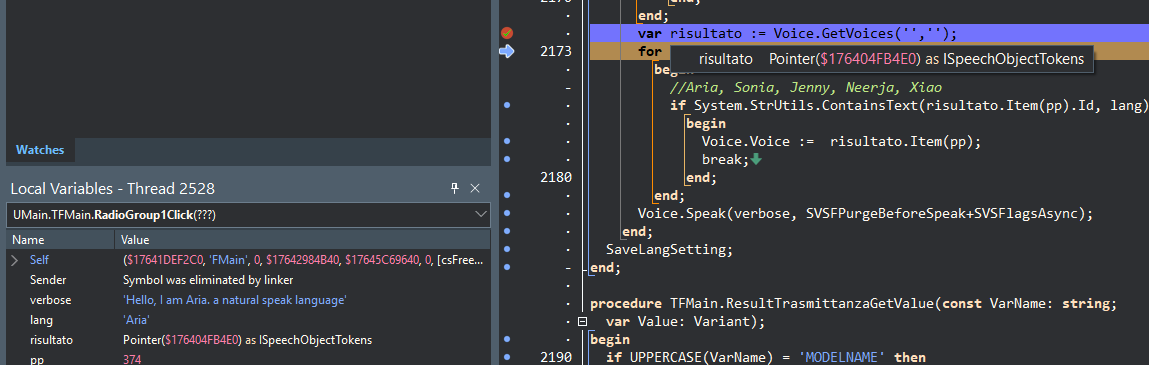Click the Name column header
The height and width of the screenshot is (365, 1149).
(60, 240)
